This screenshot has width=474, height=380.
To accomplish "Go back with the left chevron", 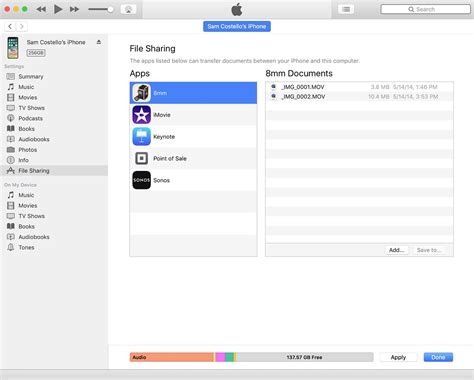I will (x=10, y=26).
